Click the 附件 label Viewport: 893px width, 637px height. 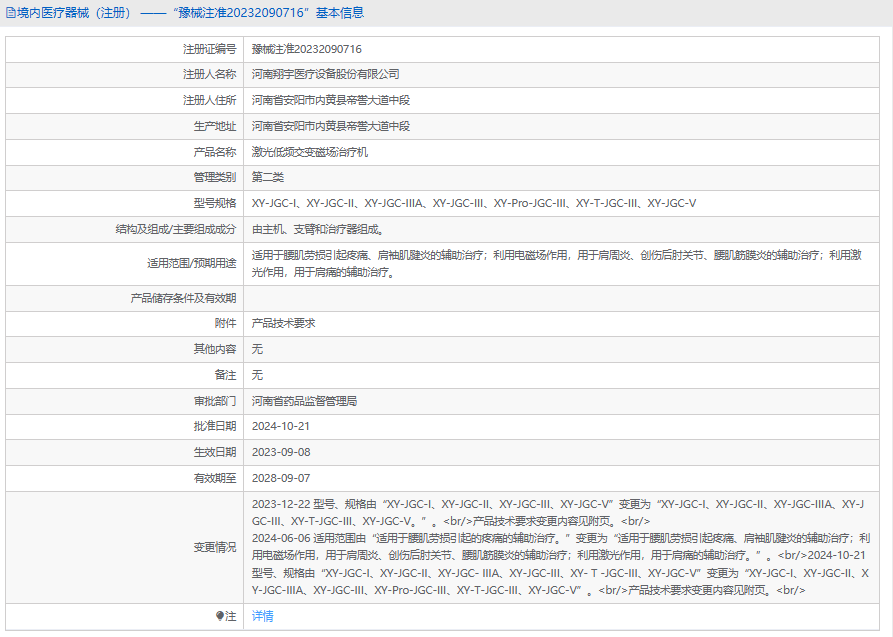[x=226, y=323]
